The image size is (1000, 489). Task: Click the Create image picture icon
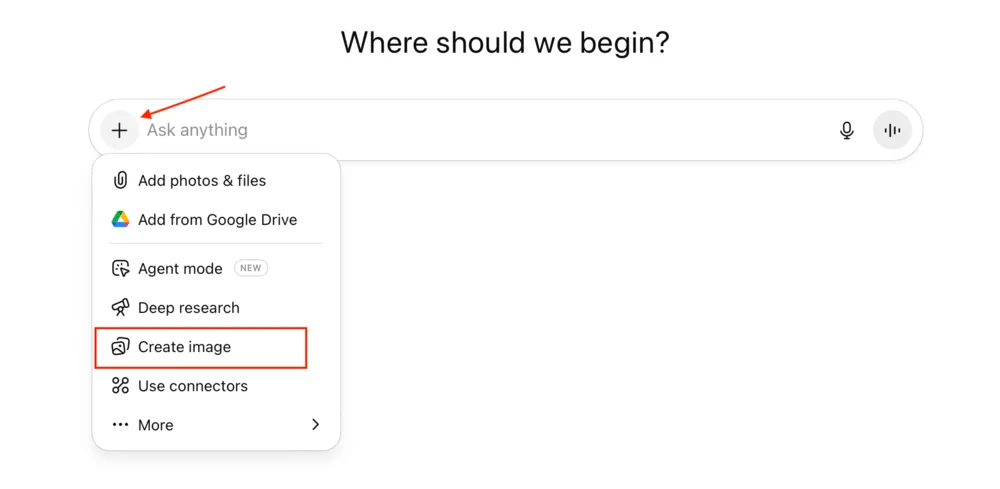(120, 347)
